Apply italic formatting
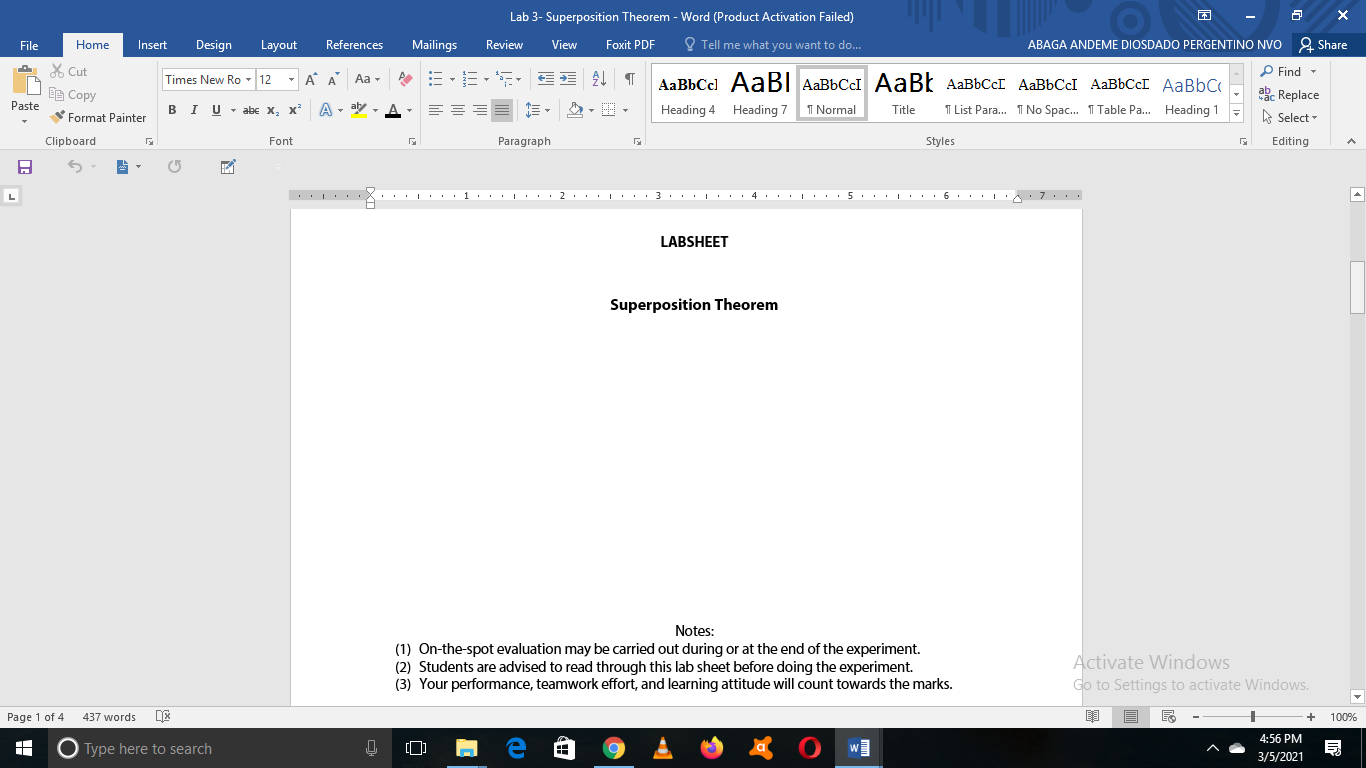 coord(194,110)
